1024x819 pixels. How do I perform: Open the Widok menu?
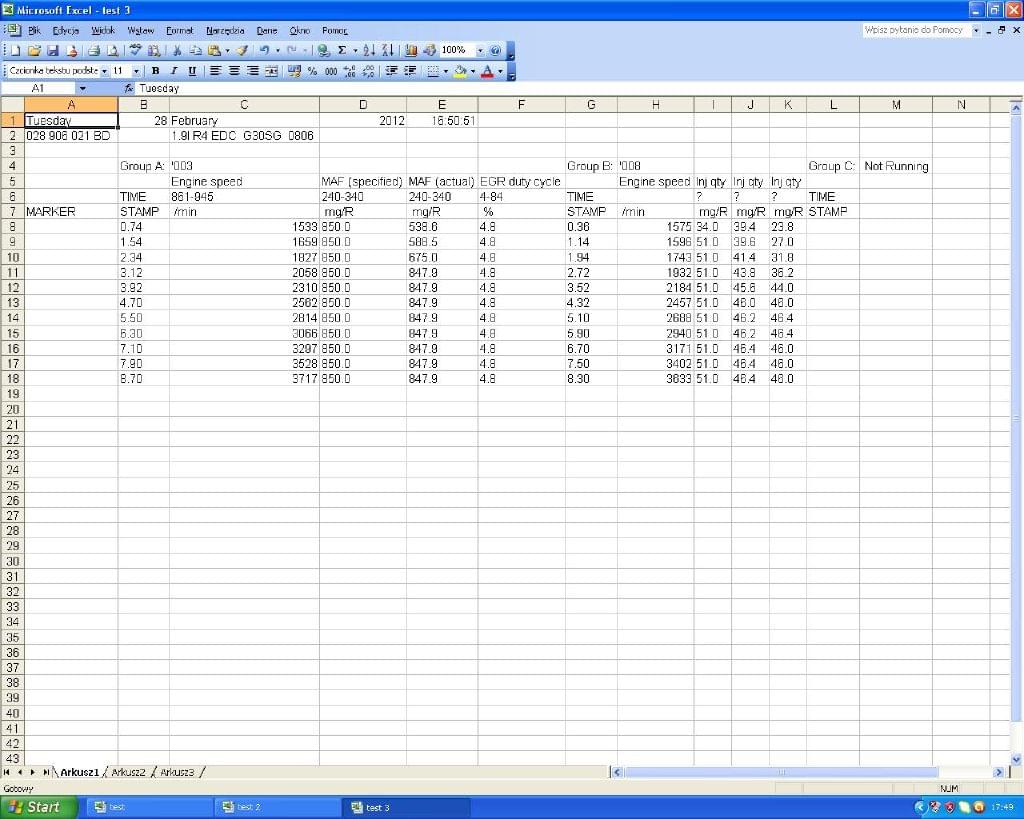(103, 31)
